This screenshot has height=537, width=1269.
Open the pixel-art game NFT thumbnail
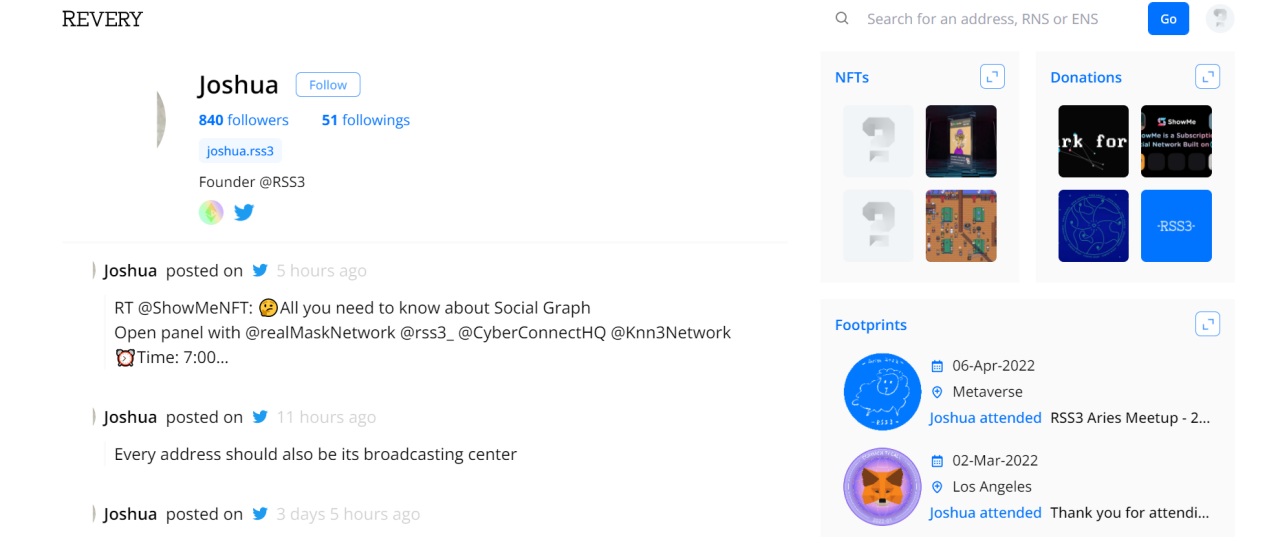961,226
